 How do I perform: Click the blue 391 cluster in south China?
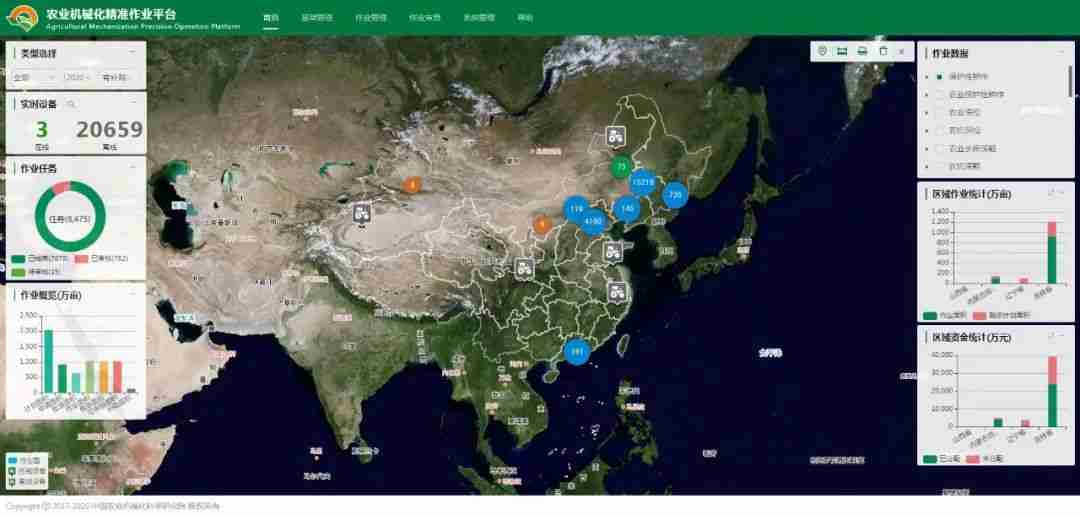click(576, 351)
